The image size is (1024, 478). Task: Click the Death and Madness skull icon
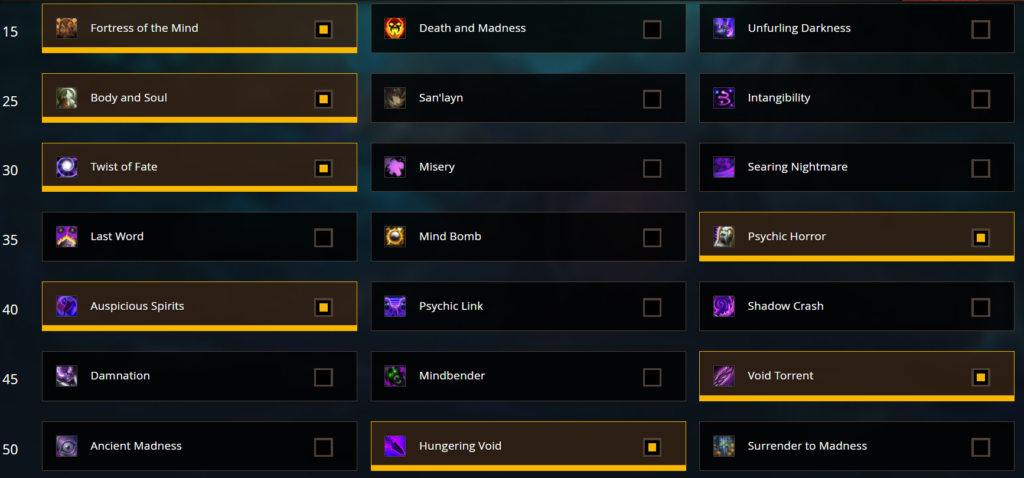point(395,28)
